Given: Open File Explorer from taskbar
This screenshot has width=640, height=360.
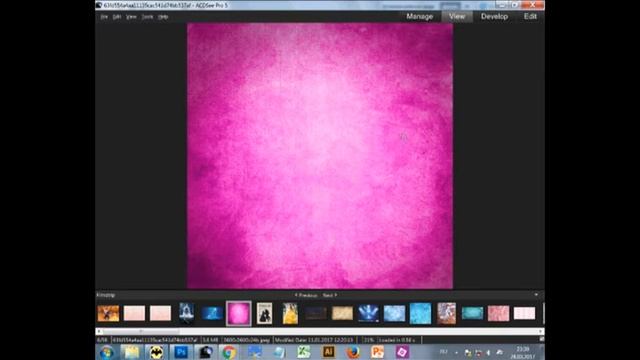Looking at the screenshot, I should [x=132, y=352].
